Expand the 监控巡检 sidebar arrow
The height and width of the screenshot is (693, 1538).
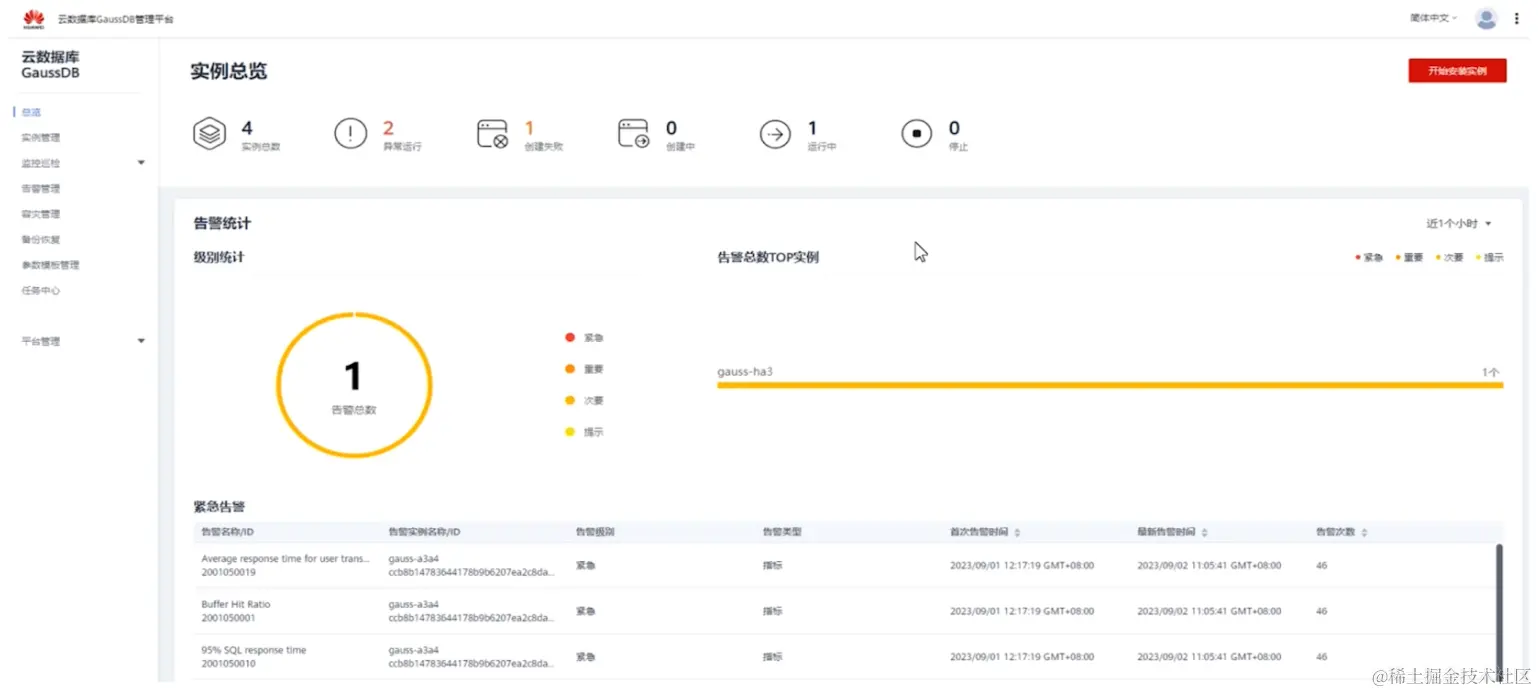(141, 163)
